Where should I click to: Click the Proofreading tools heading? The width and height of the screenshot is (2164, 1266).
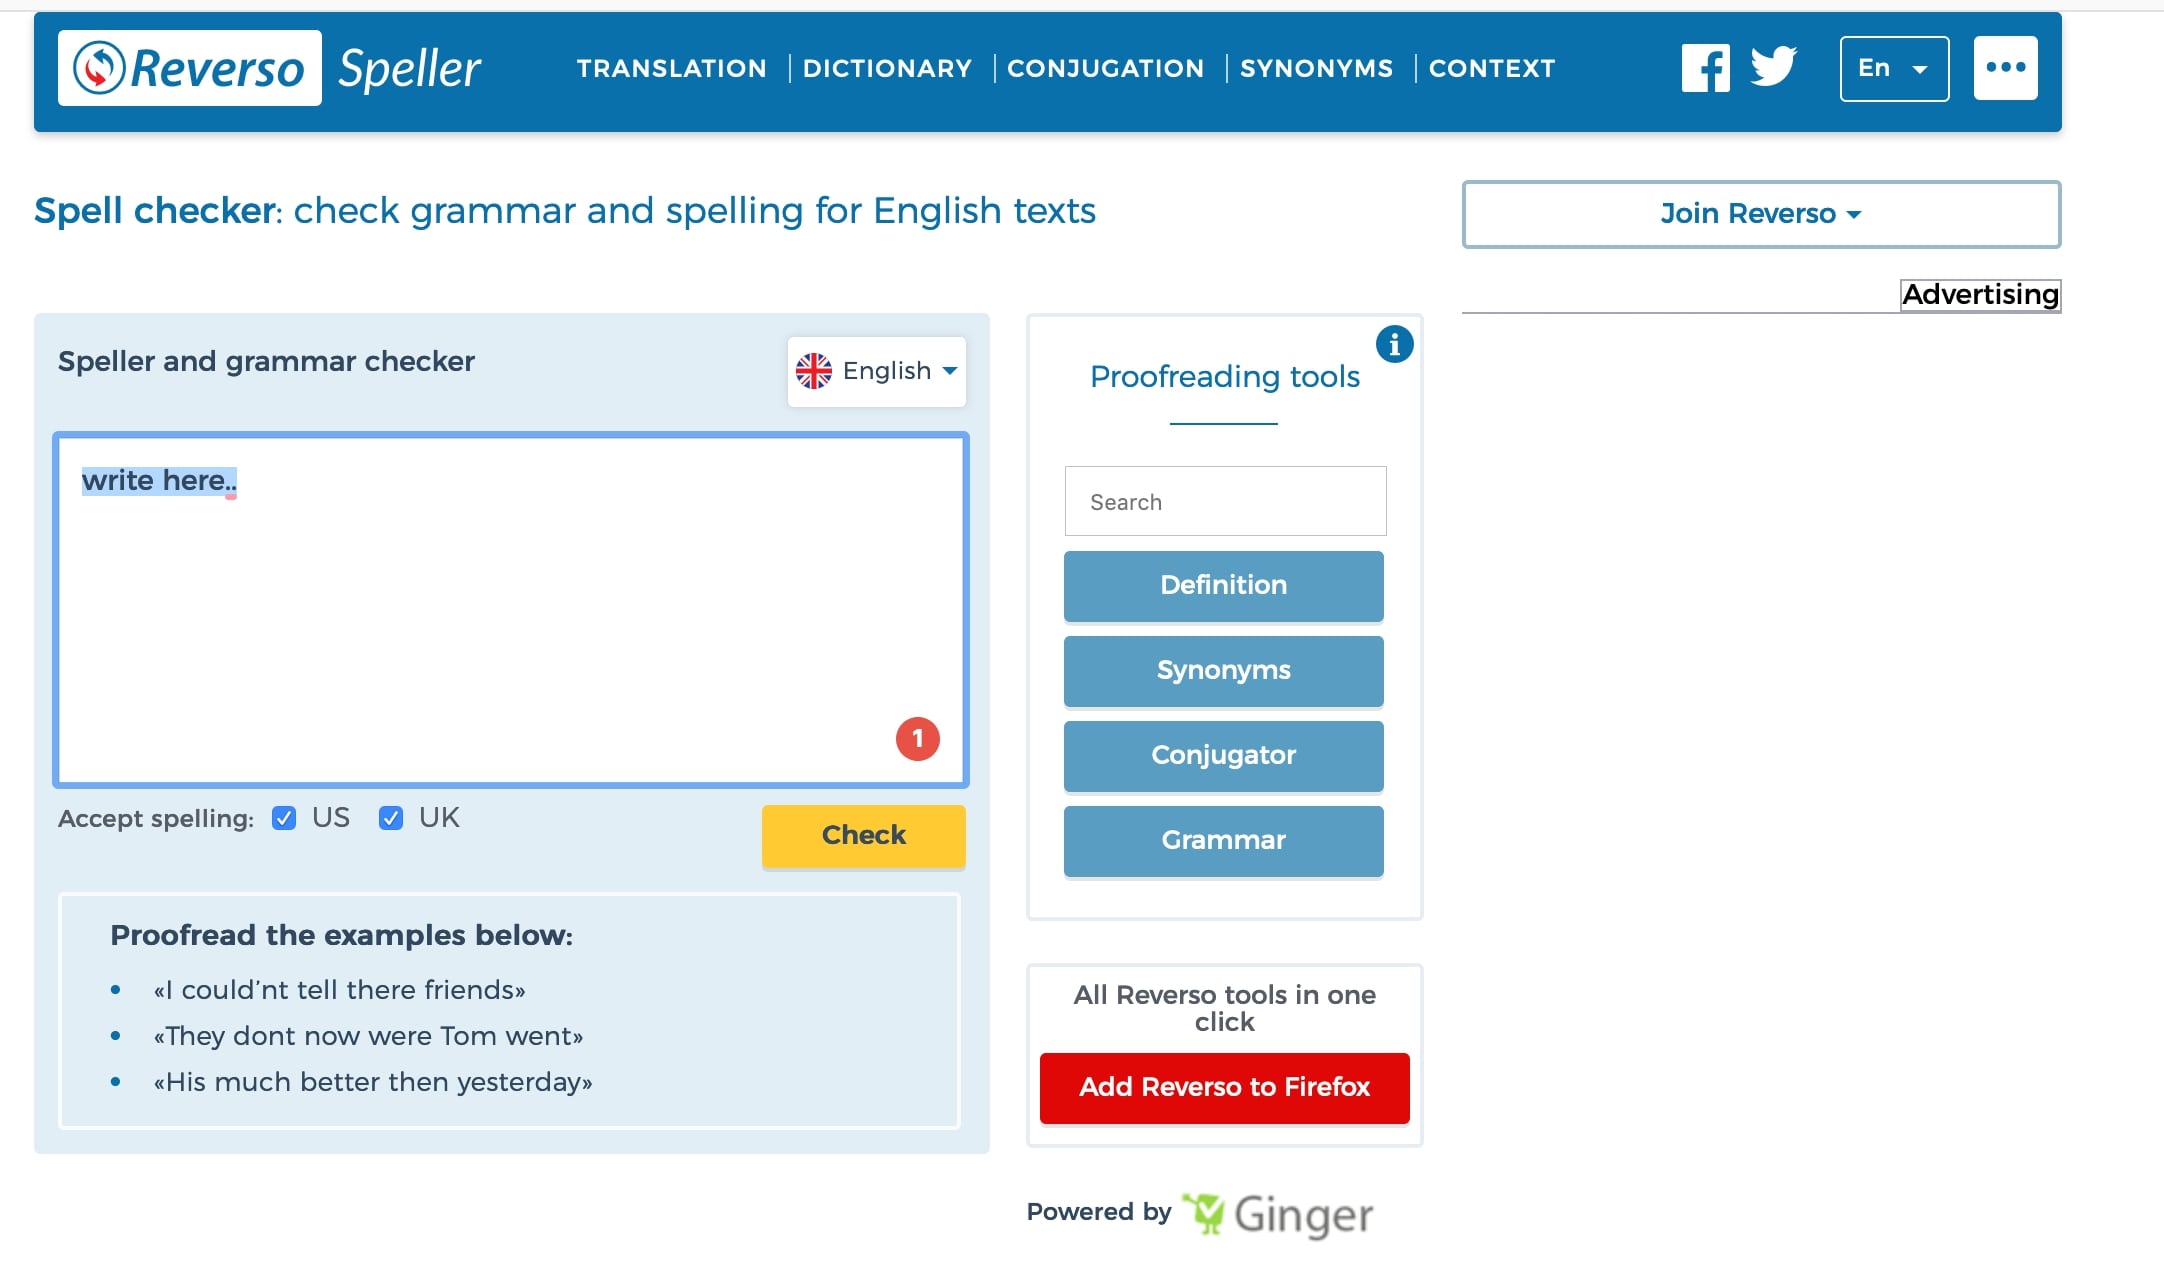coord(1225,377)
